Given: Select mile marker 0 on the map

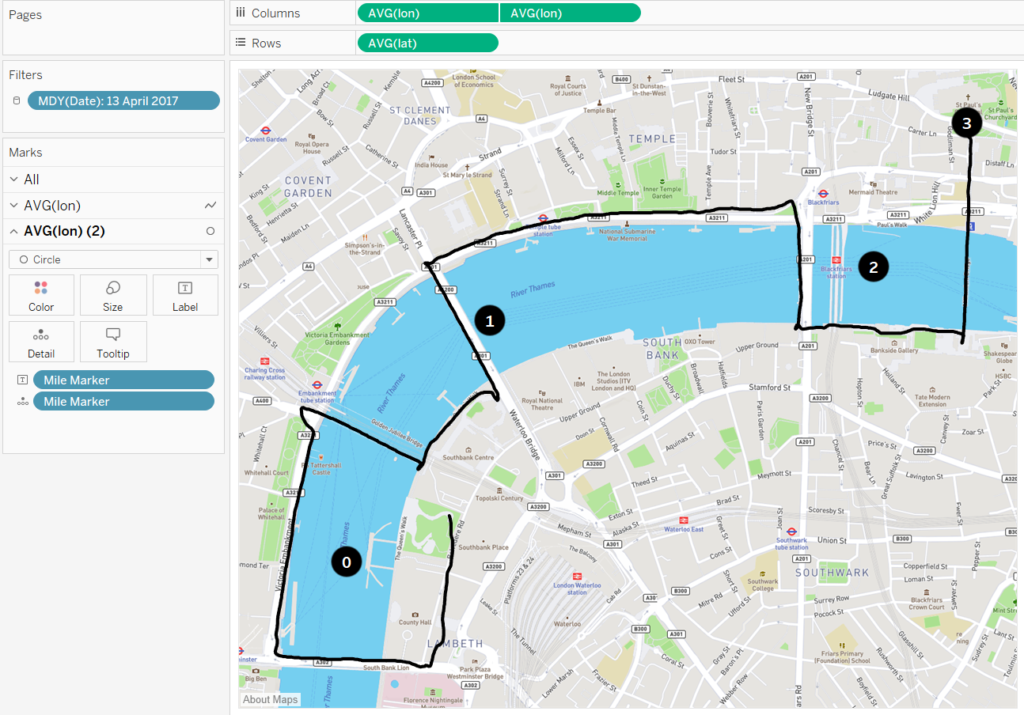Looking at the screenshot, I should [x=346, y=562].
